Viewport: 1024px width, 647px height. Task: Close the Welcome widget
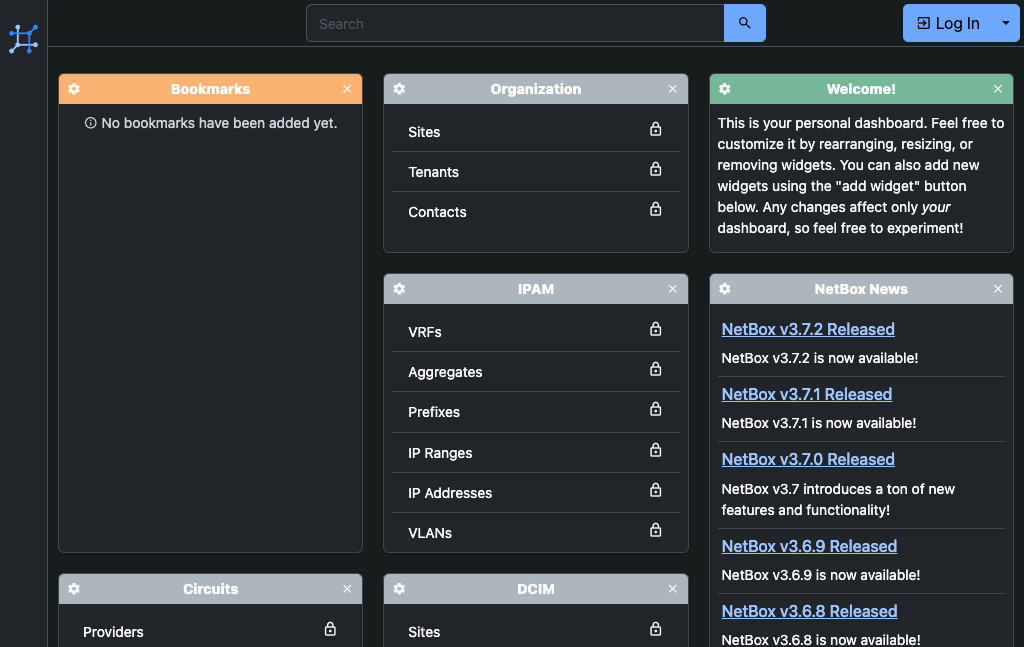[x=998, y=89]
